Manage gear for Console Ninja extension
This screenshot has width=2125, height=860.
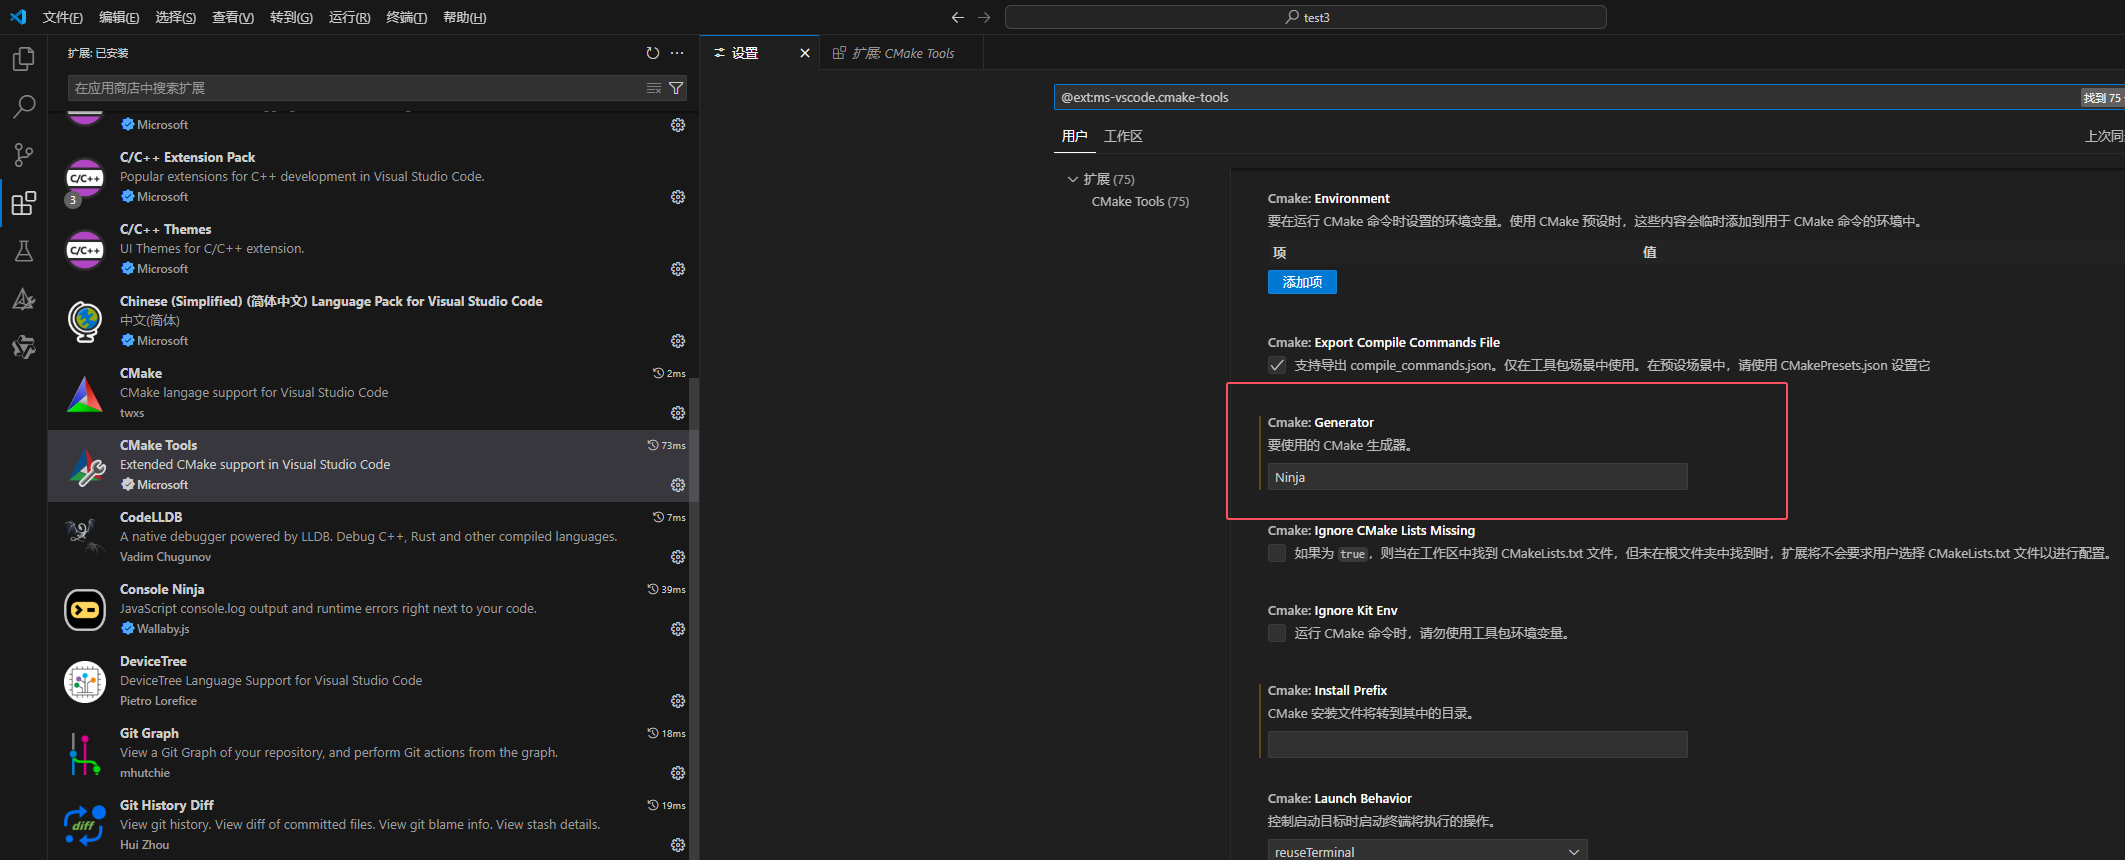click(678, 629)
